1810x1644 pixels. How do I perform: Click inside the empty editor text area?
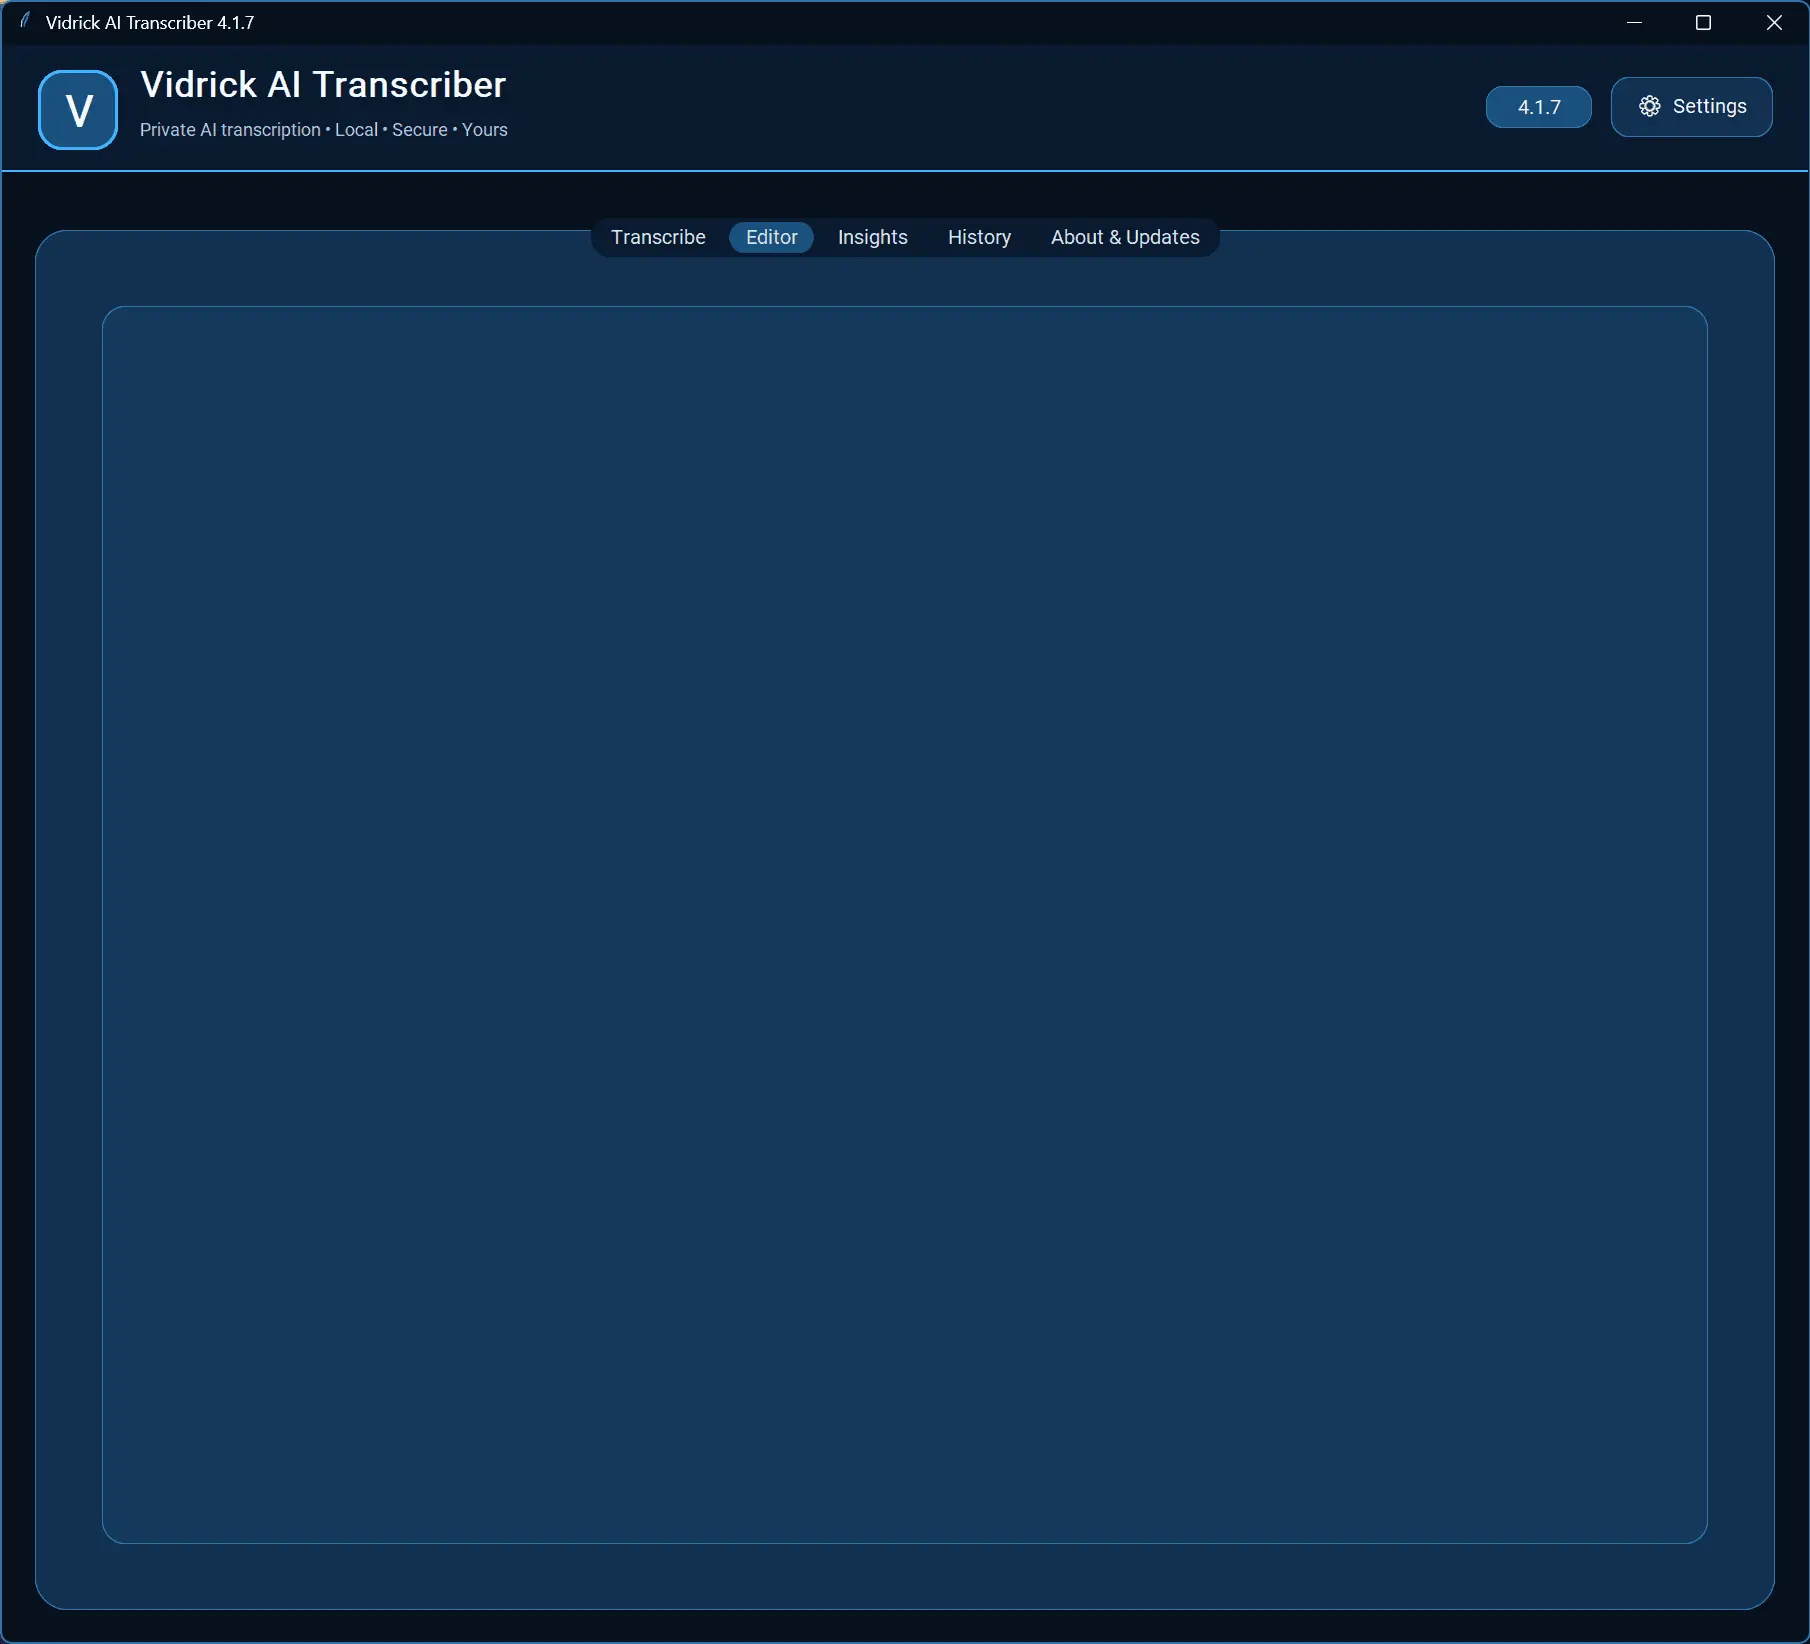pos(904,924)
